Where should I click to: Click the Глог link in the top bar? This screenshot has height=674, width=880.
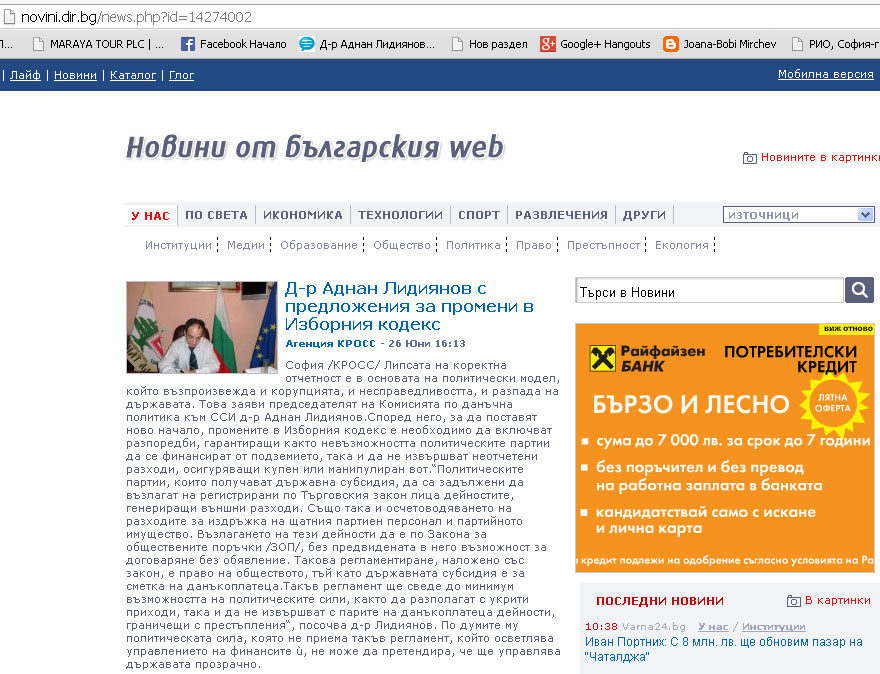(181, 75)
